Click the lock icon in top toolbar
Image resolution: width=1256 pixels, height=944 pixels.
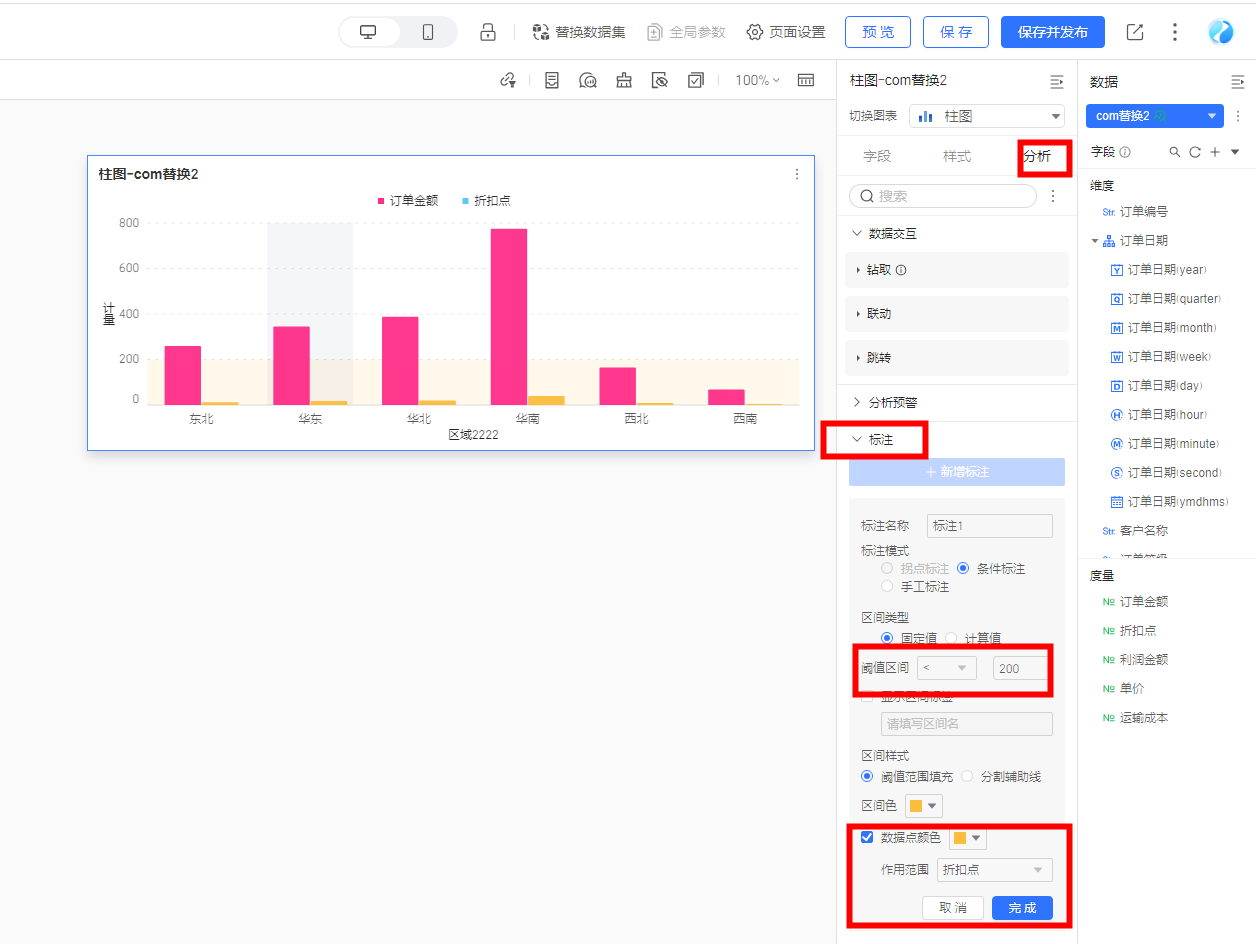coord(488,32)
